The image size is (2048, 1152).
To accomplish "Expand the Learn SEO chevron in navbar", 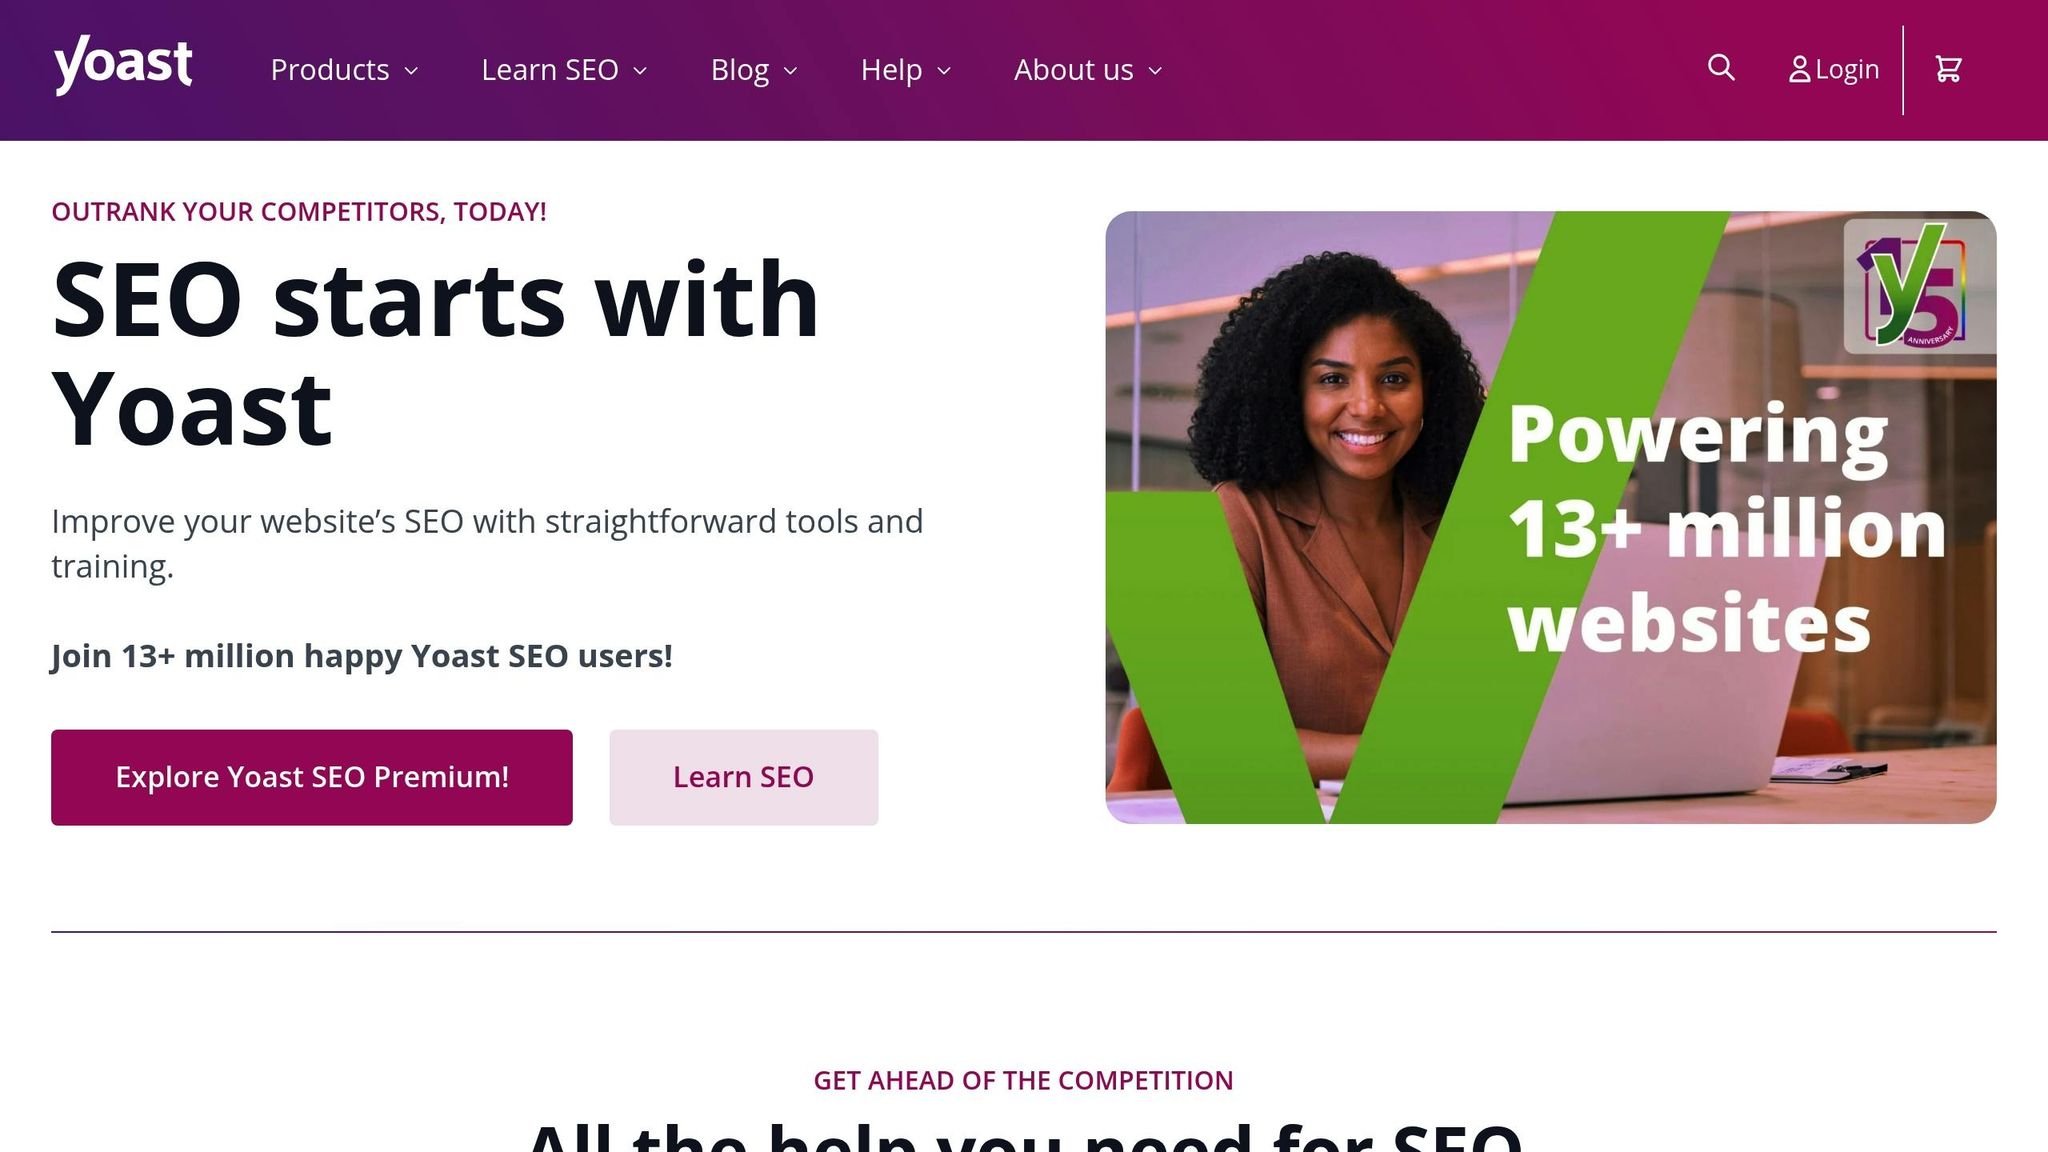I will coord(641,71).
